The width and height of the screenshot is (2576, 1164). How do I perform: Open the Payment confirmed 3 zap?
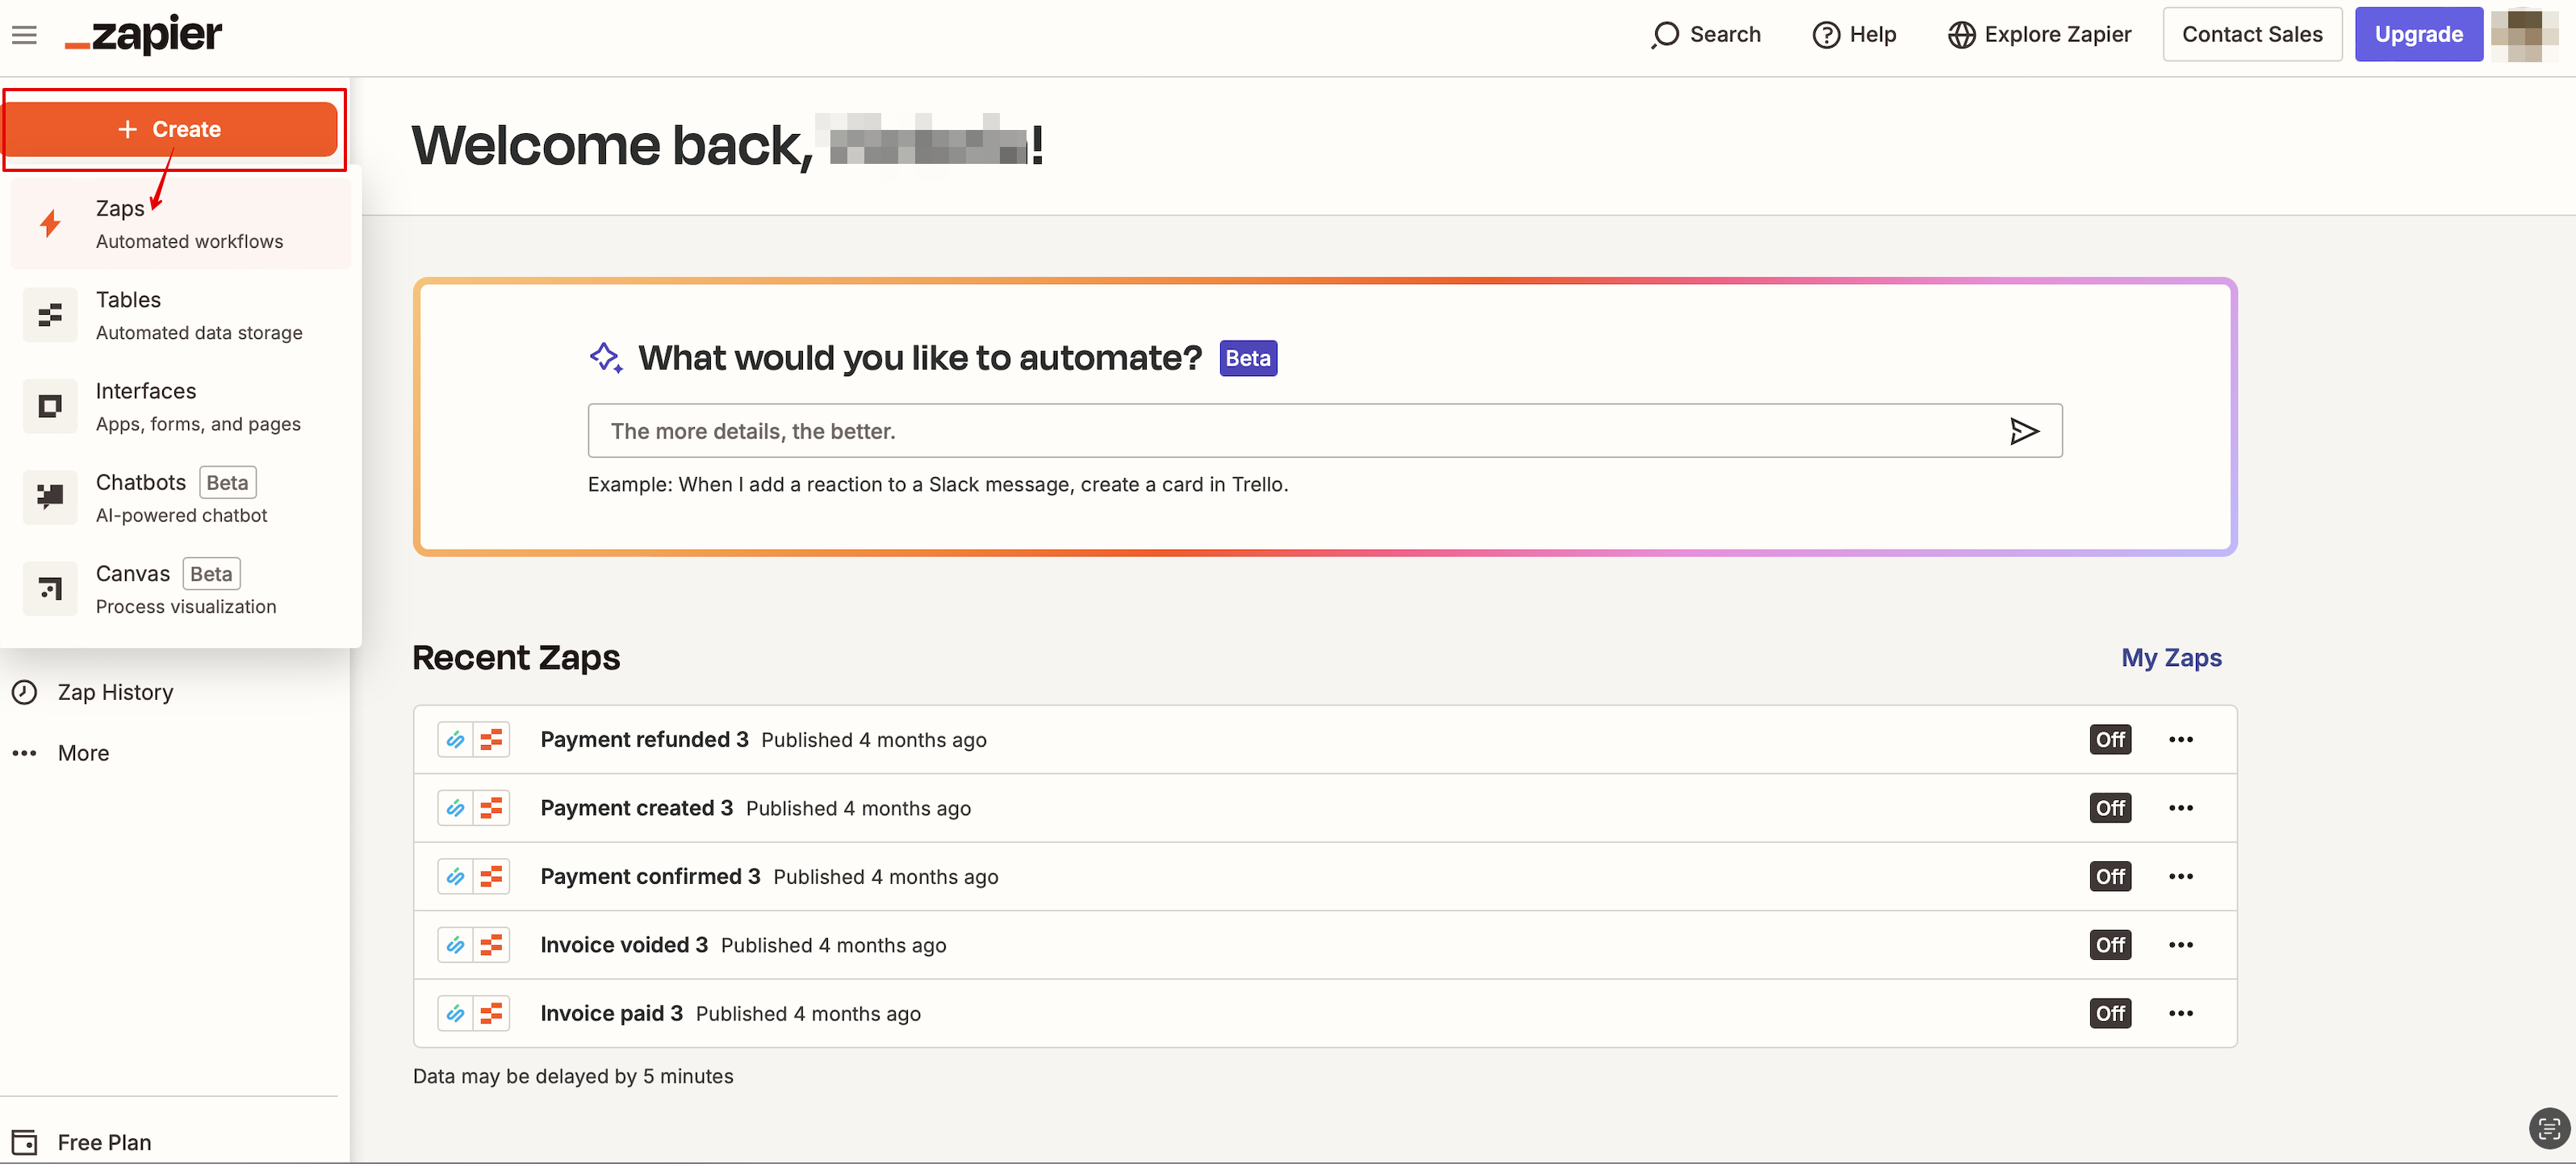(650, 877)
